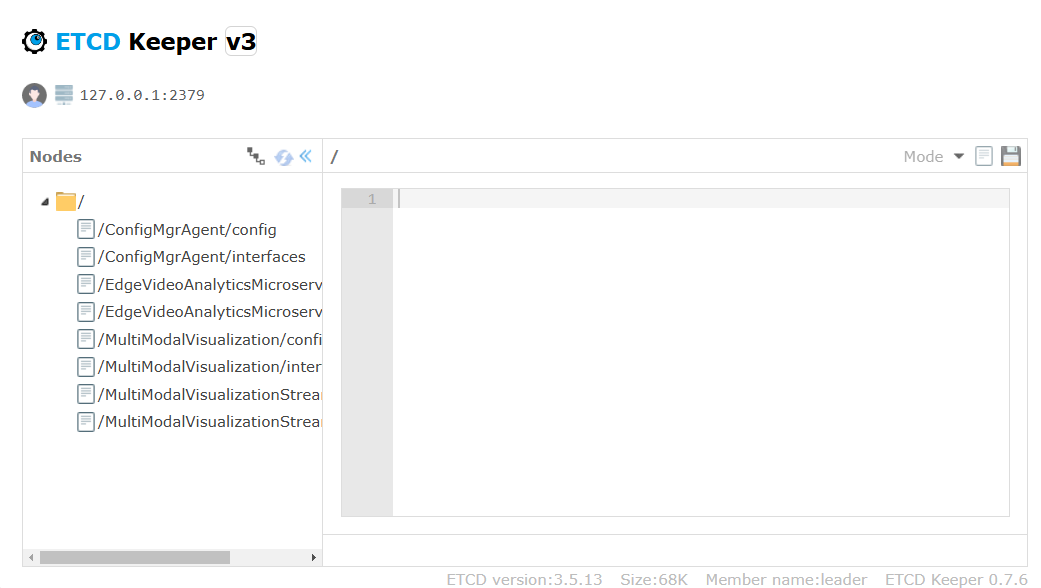Click the / path label above editor
Screen dimensions: 1041x588
click(335, 157)
